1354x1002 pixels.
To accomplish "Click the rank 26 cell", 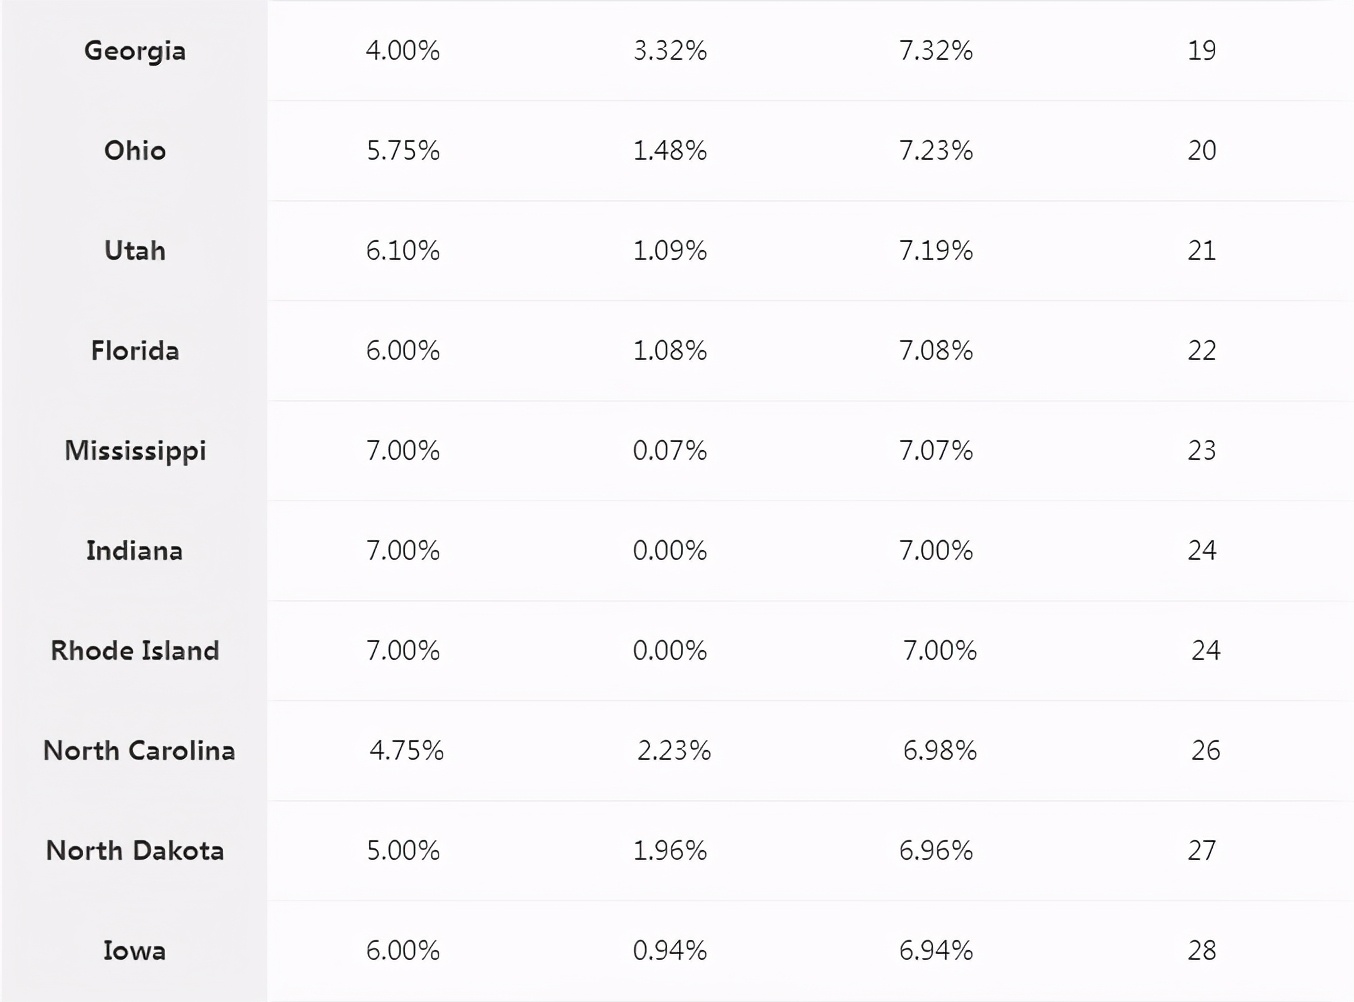I will [1206, 751].
